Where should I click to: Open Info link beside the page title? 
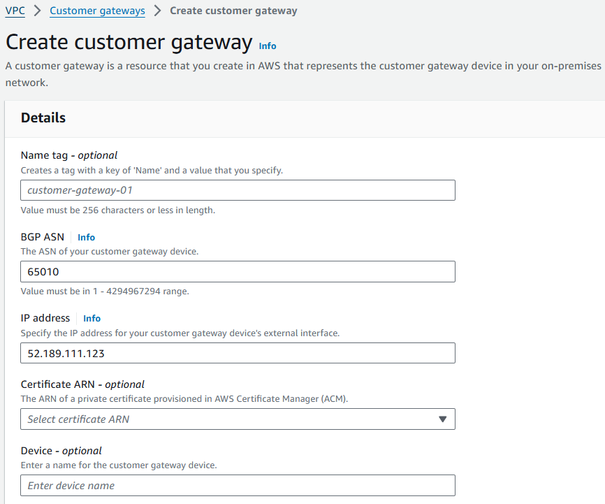pyautogui.click(x=267, y=46)
